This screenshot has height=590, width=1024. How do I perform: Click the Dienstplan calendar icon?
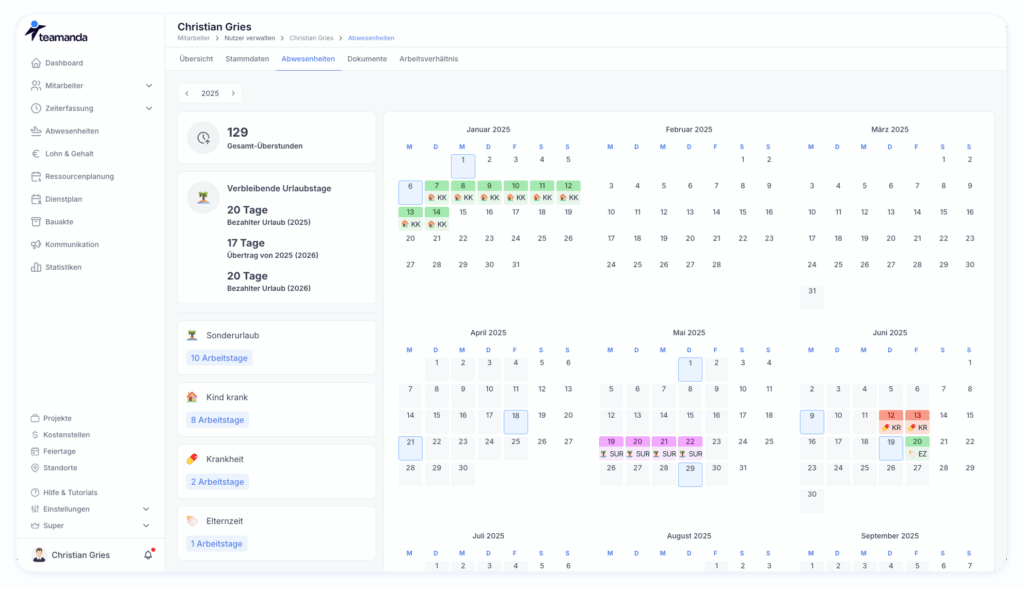pyautogui.click(x=36, y=199)
